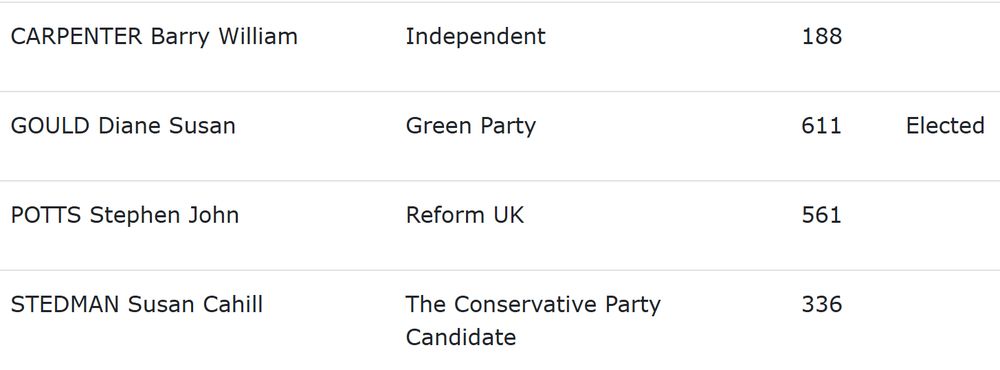The width and height of the screenshot is (1000, 370).
Task: Click the Reform UK party text
Action: pos(465,215)
